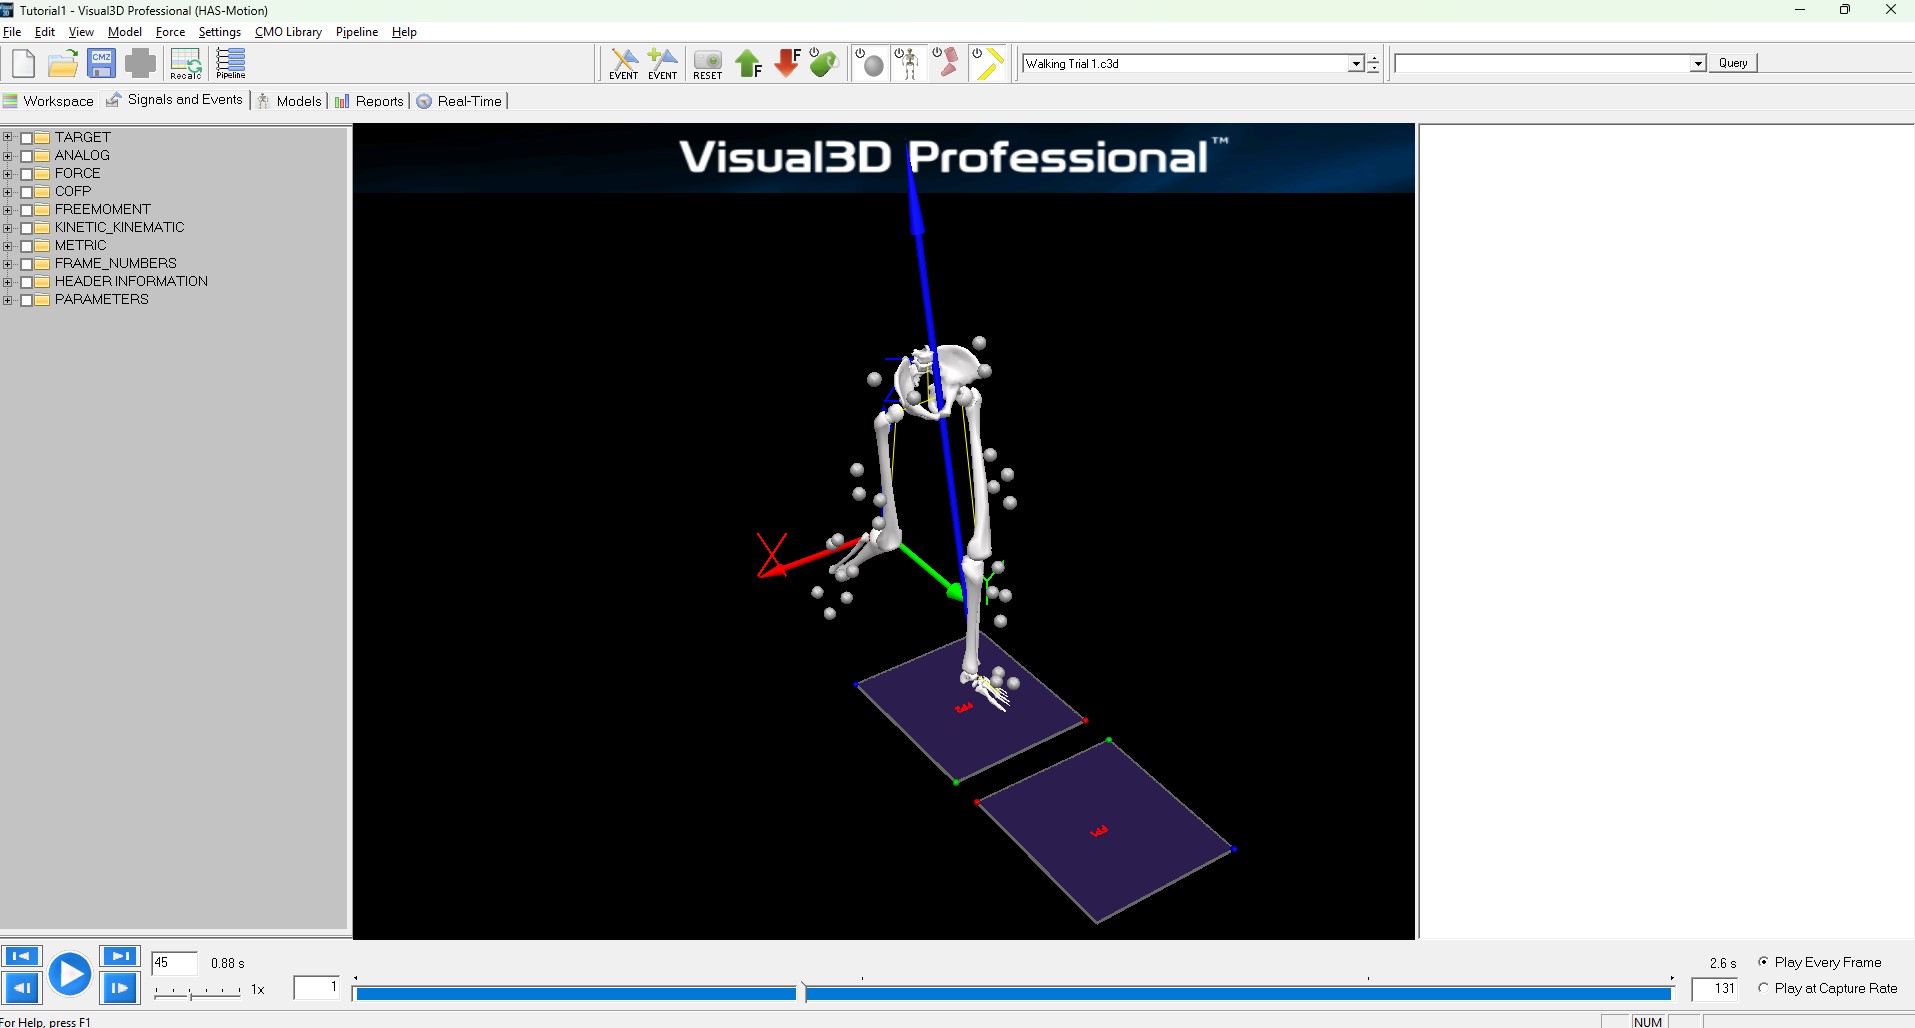Viewport: 1915px width, 1028px height.
Task: Open the CMO Library menu
Action: [x=288, y=32]
